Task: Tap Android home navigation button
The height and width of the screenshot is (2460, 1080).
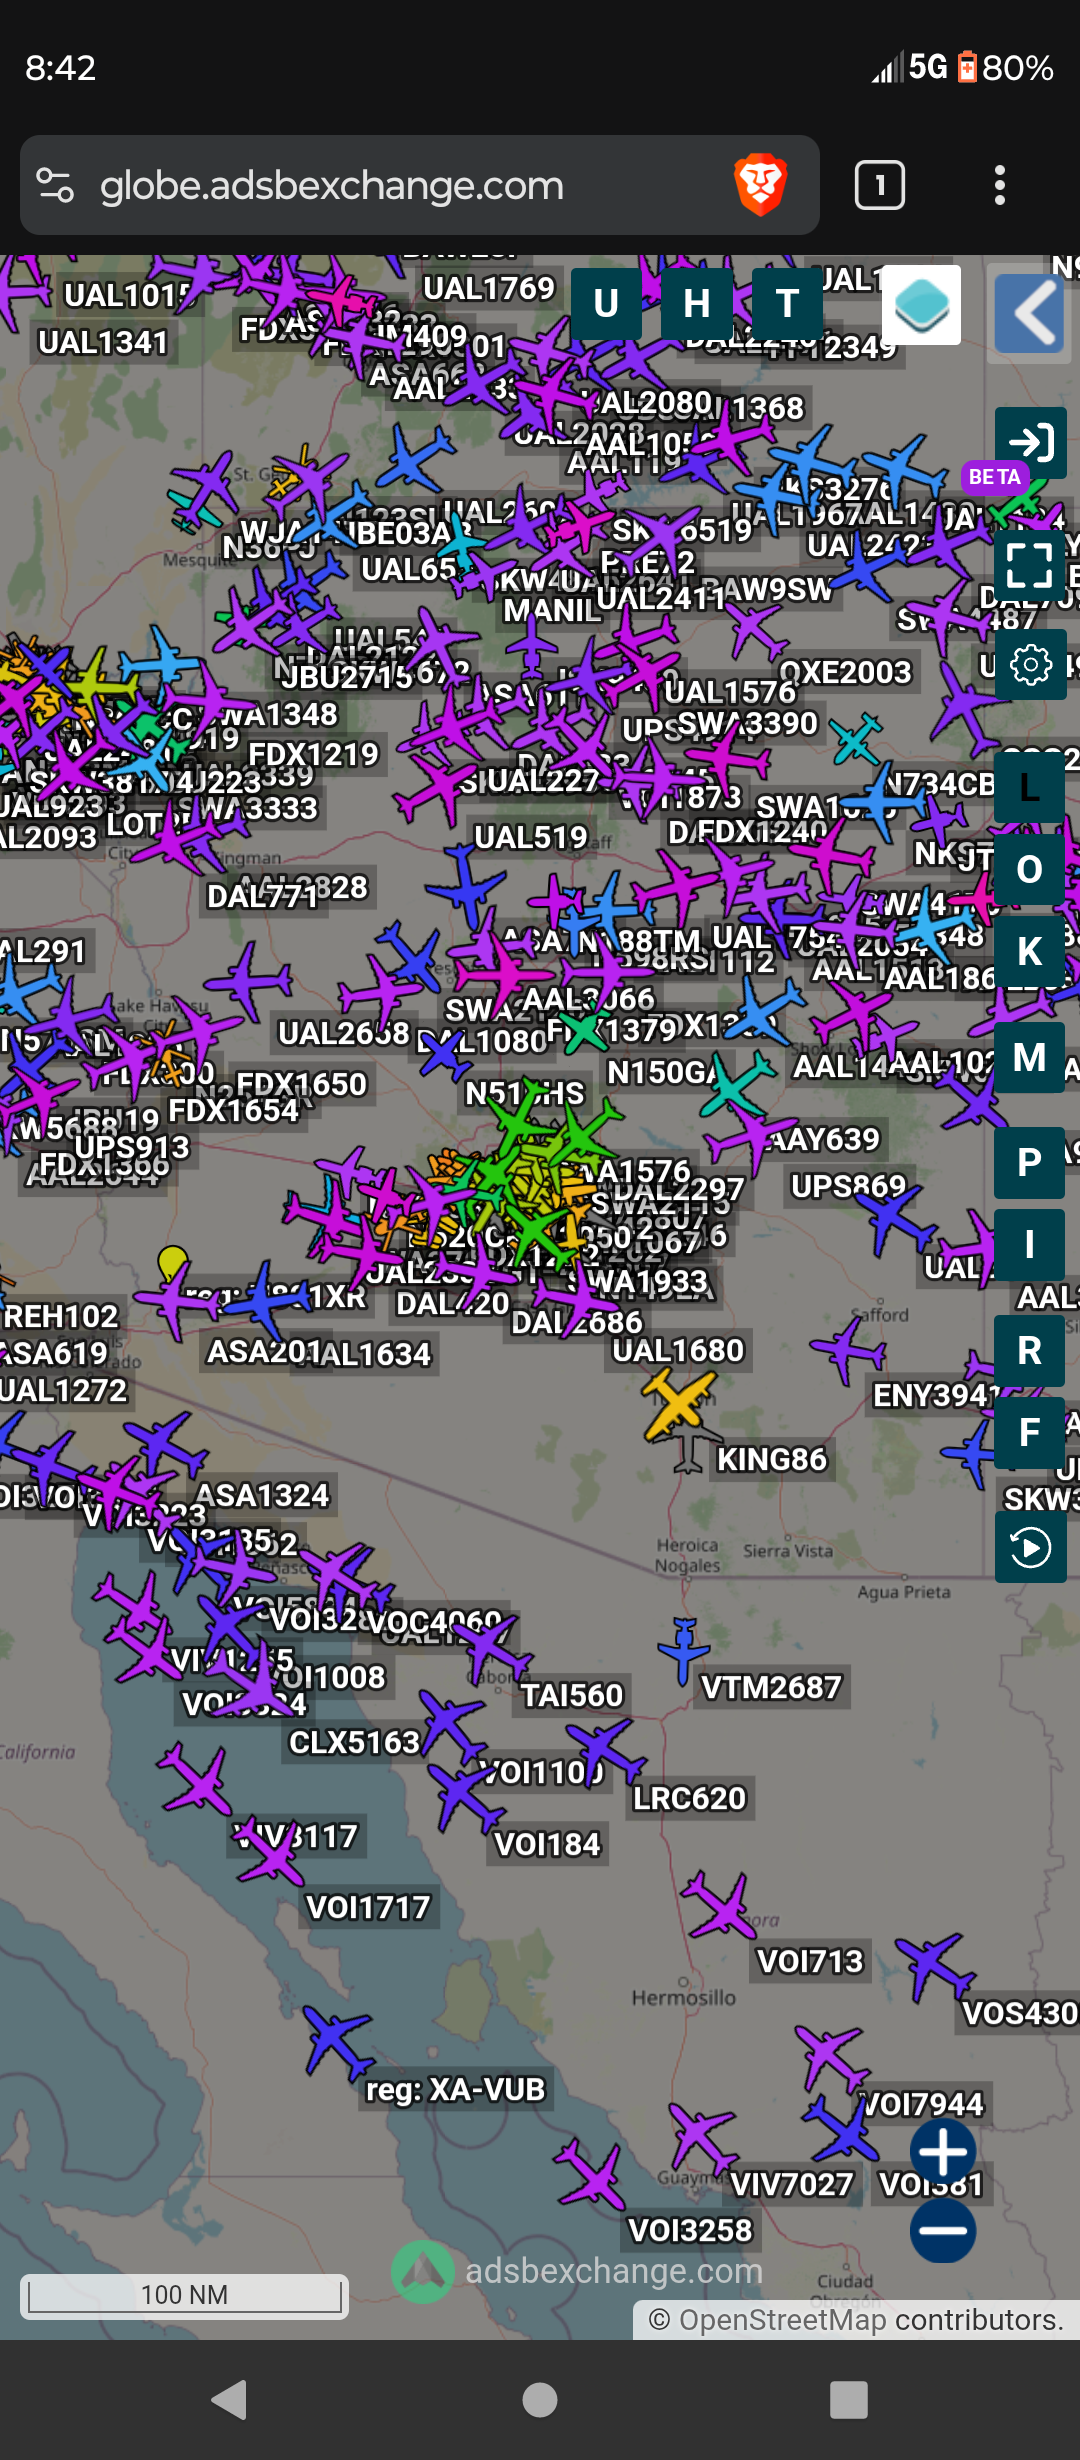Action: pos(540,2399)
